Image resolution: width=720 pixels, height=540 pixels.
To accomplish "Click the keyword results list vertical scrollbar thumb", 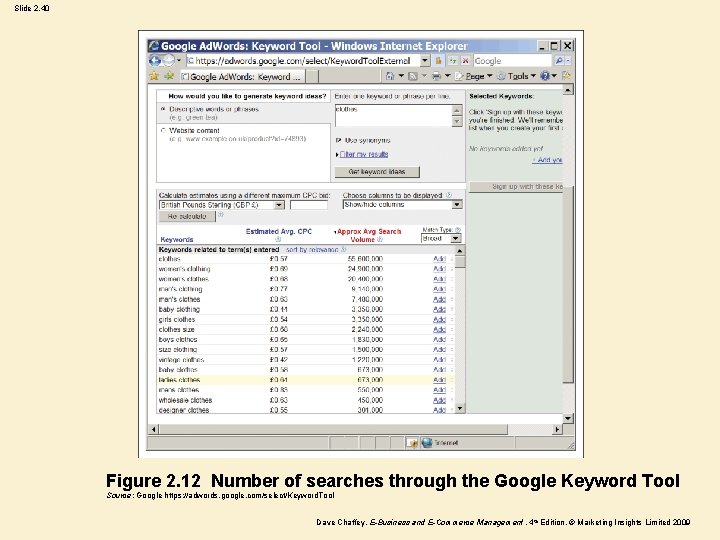I will [x=460, y=262].
